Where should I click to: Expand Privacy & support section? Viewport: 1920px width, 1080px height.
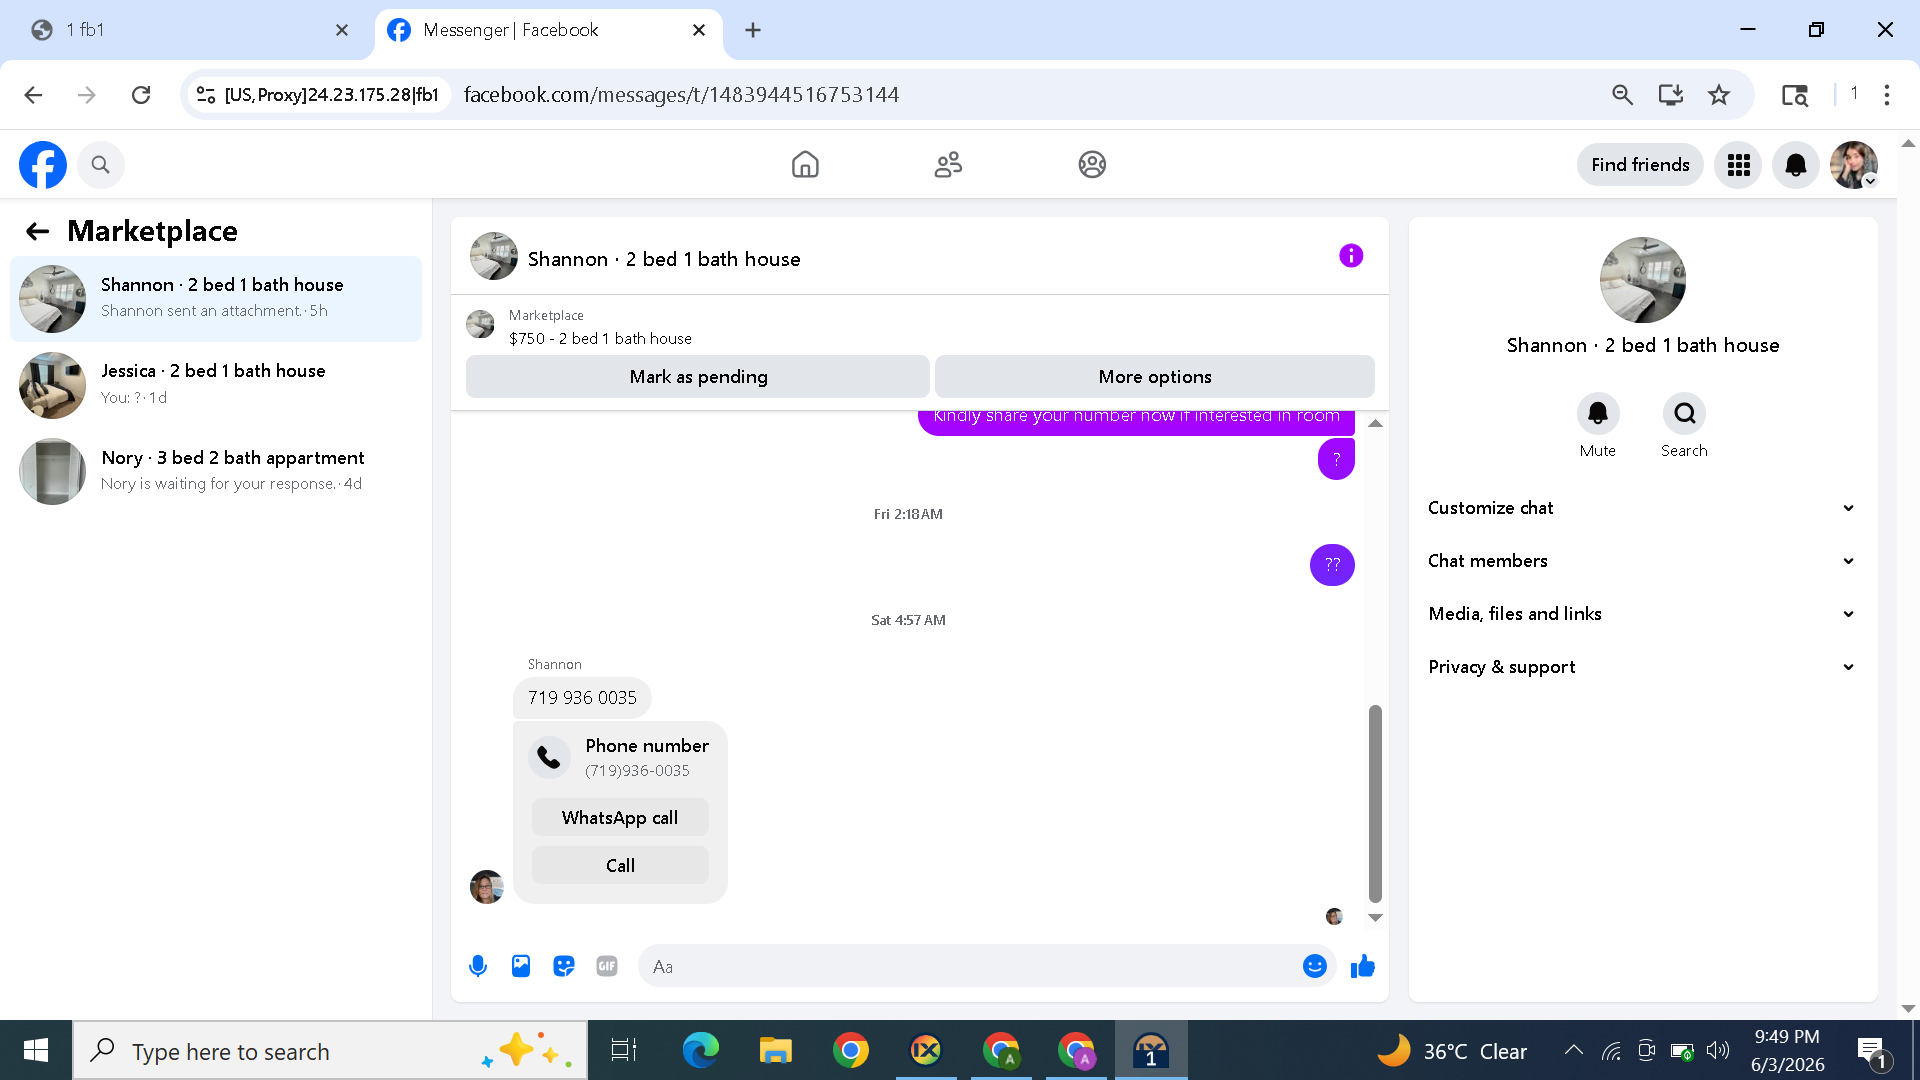click(x=1641, y=667)
